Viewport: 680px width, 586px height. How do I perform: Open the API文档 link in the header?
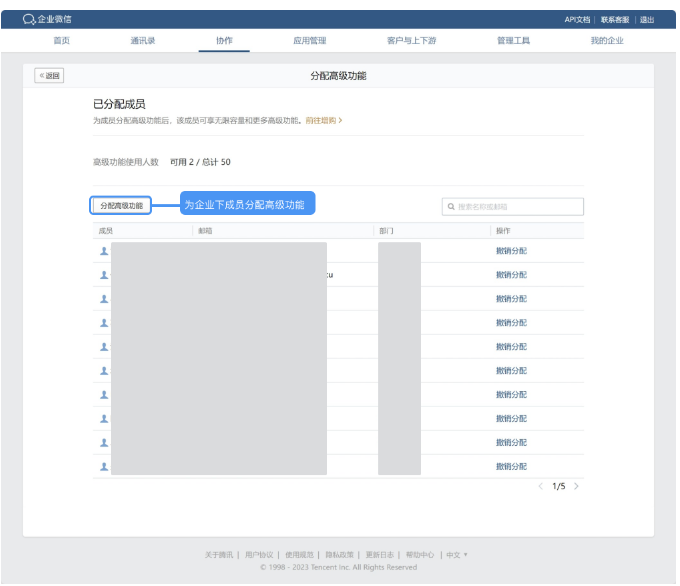pos(577,19)
